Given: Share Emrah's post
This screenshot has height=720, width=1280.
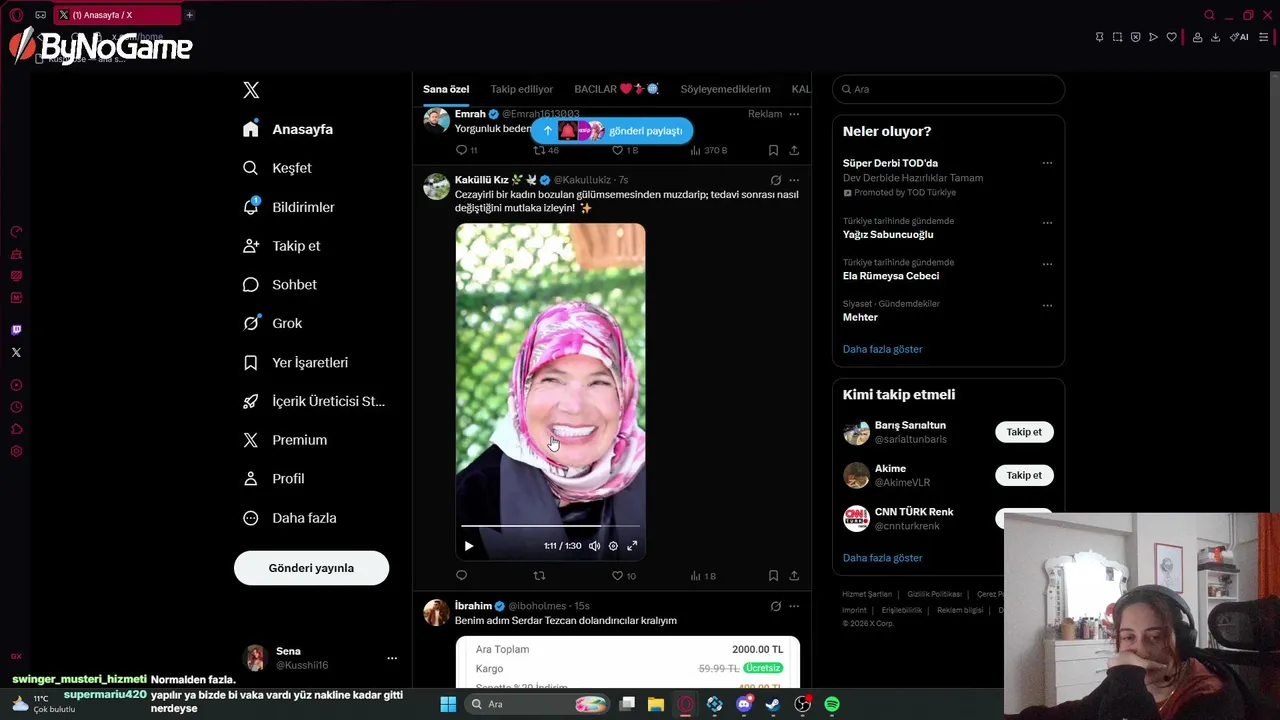Looking at the screenshot, I should (794, 150).
